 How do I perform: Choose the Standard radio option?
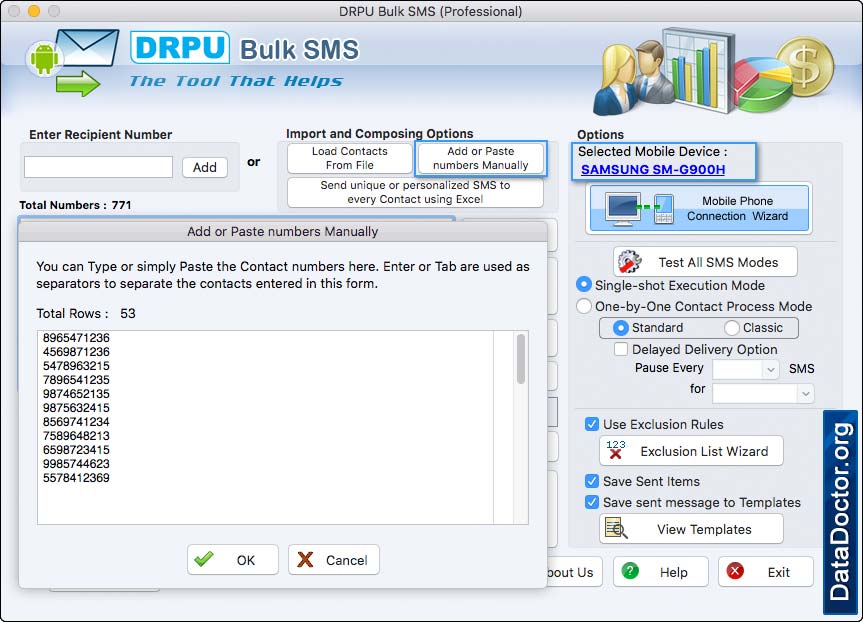coord(620,328)
